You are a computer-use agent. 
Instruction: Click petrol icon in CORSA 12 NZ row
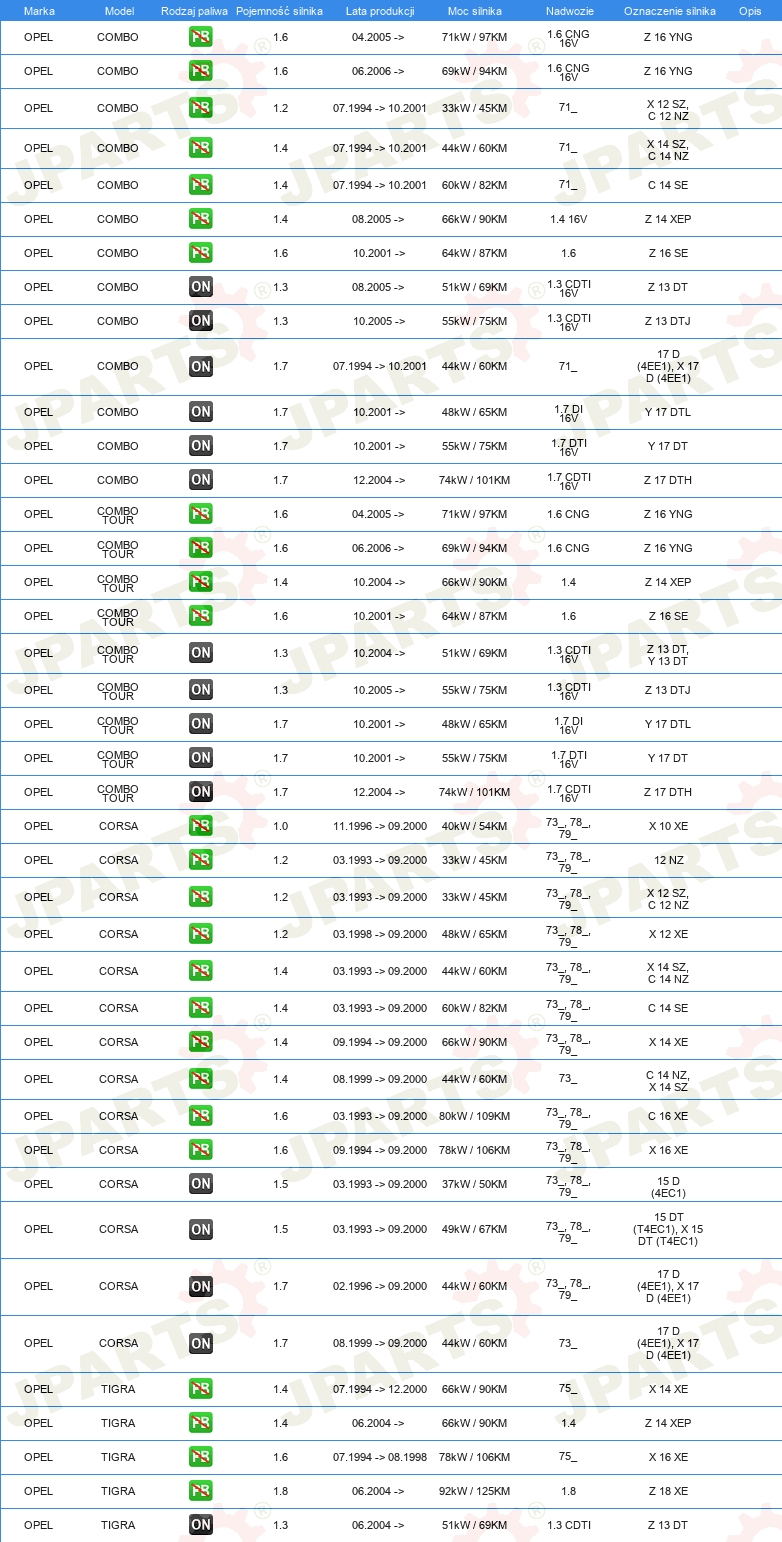(201, 860)
